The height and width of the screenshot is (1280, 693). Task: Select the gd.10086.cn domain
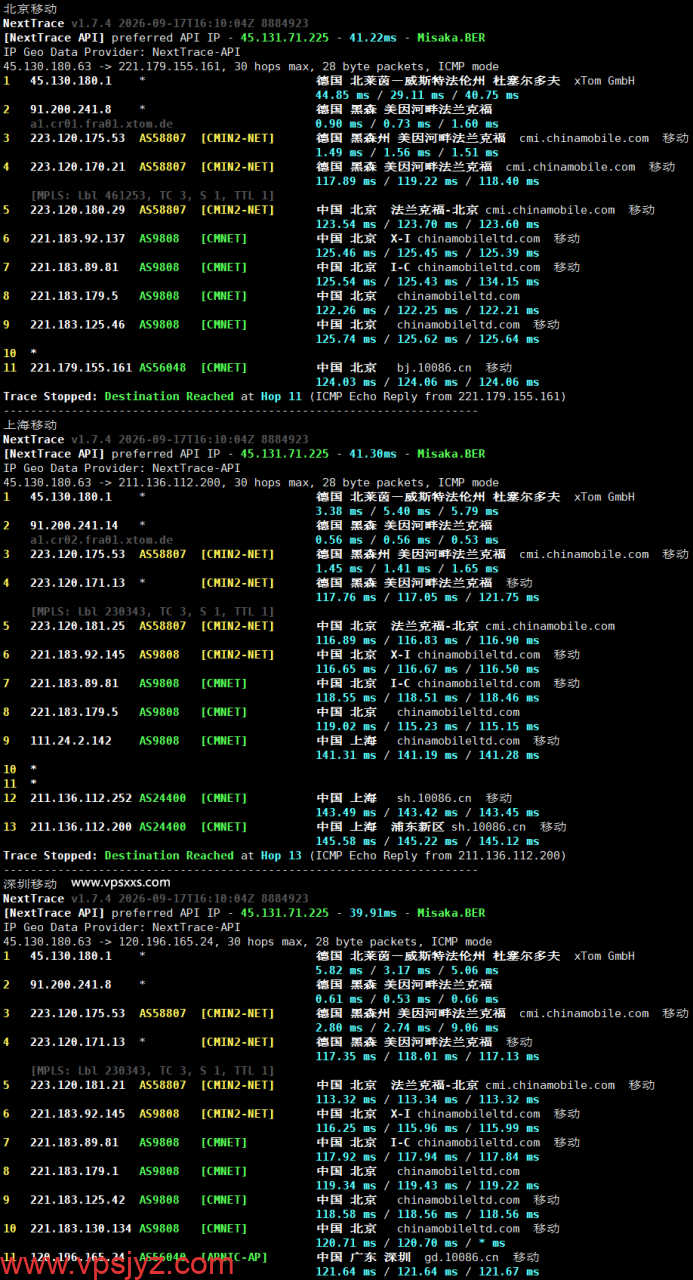tap(461, 1257)
